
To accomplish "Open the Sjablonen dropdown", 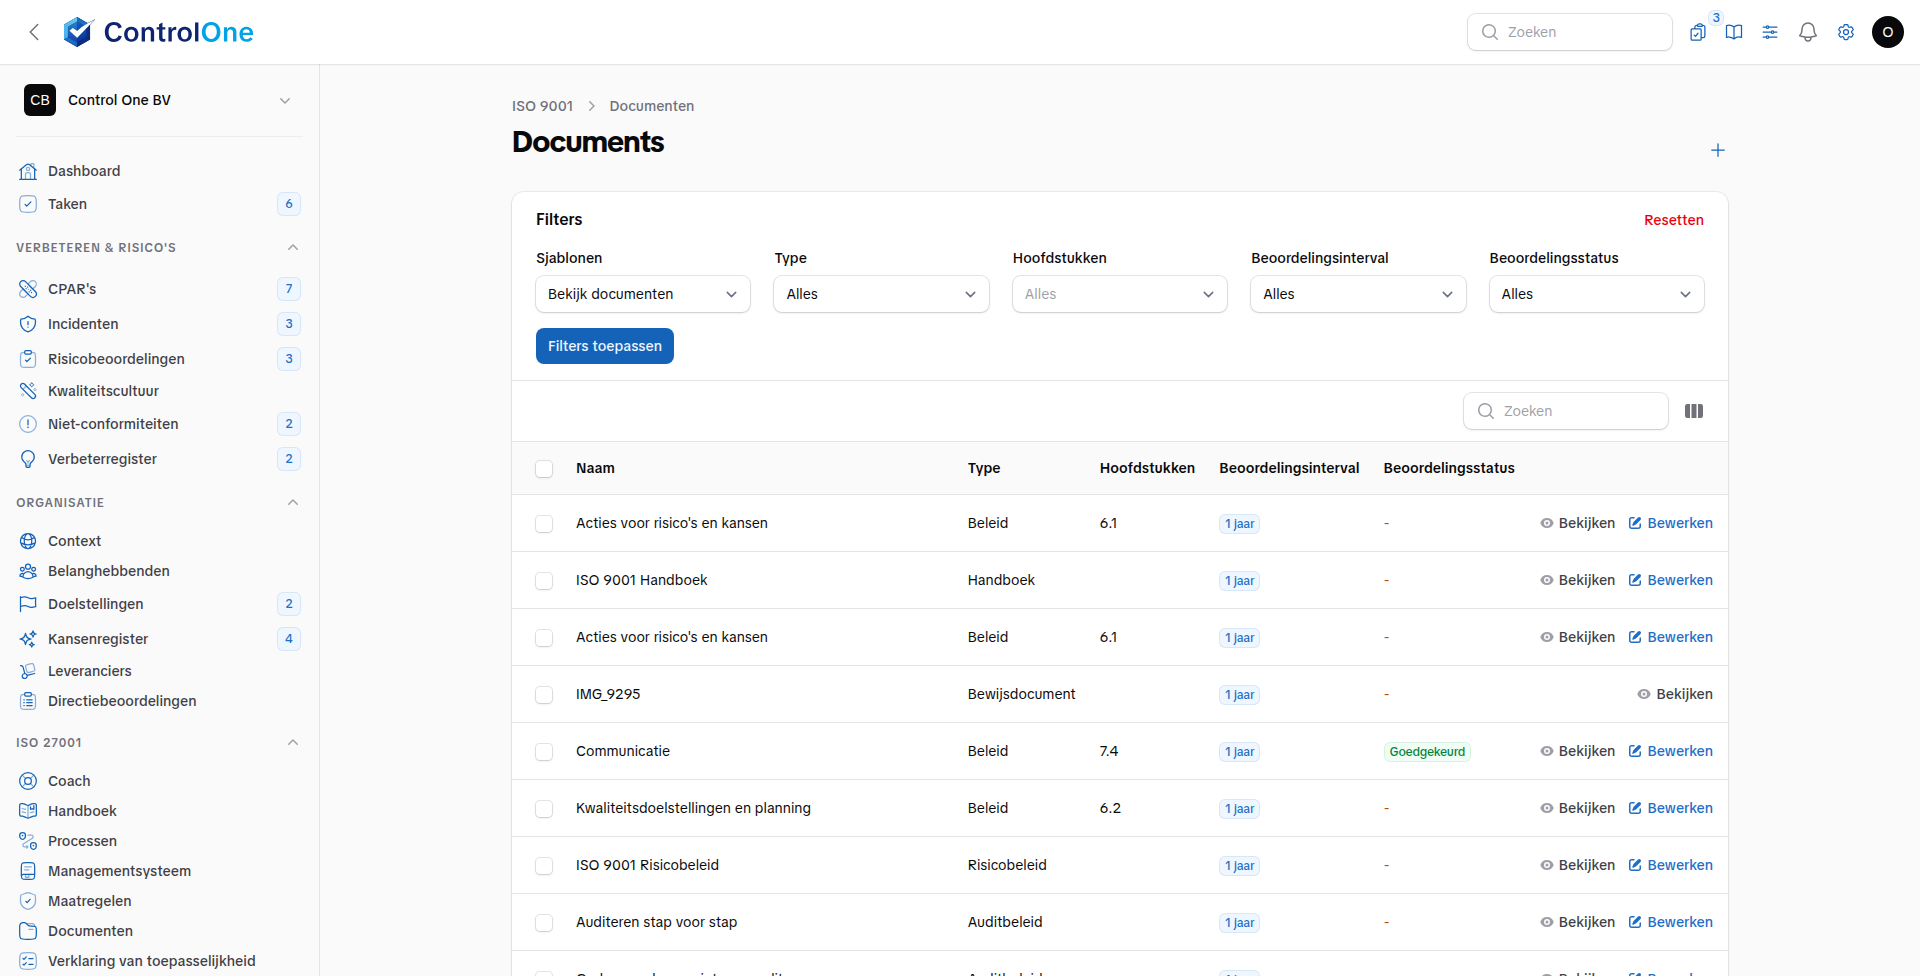I will 643,294.
